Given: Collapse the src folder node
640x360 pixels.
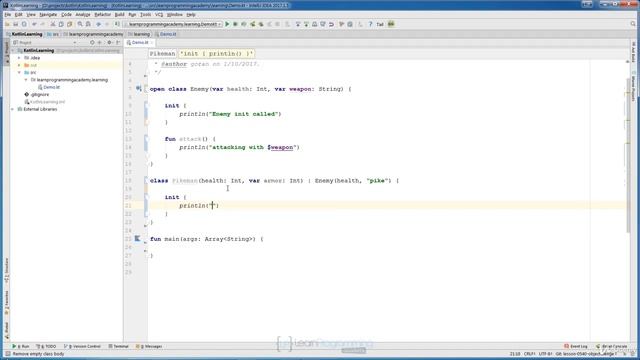Looking at the screenshot, I should coord(19,72).
